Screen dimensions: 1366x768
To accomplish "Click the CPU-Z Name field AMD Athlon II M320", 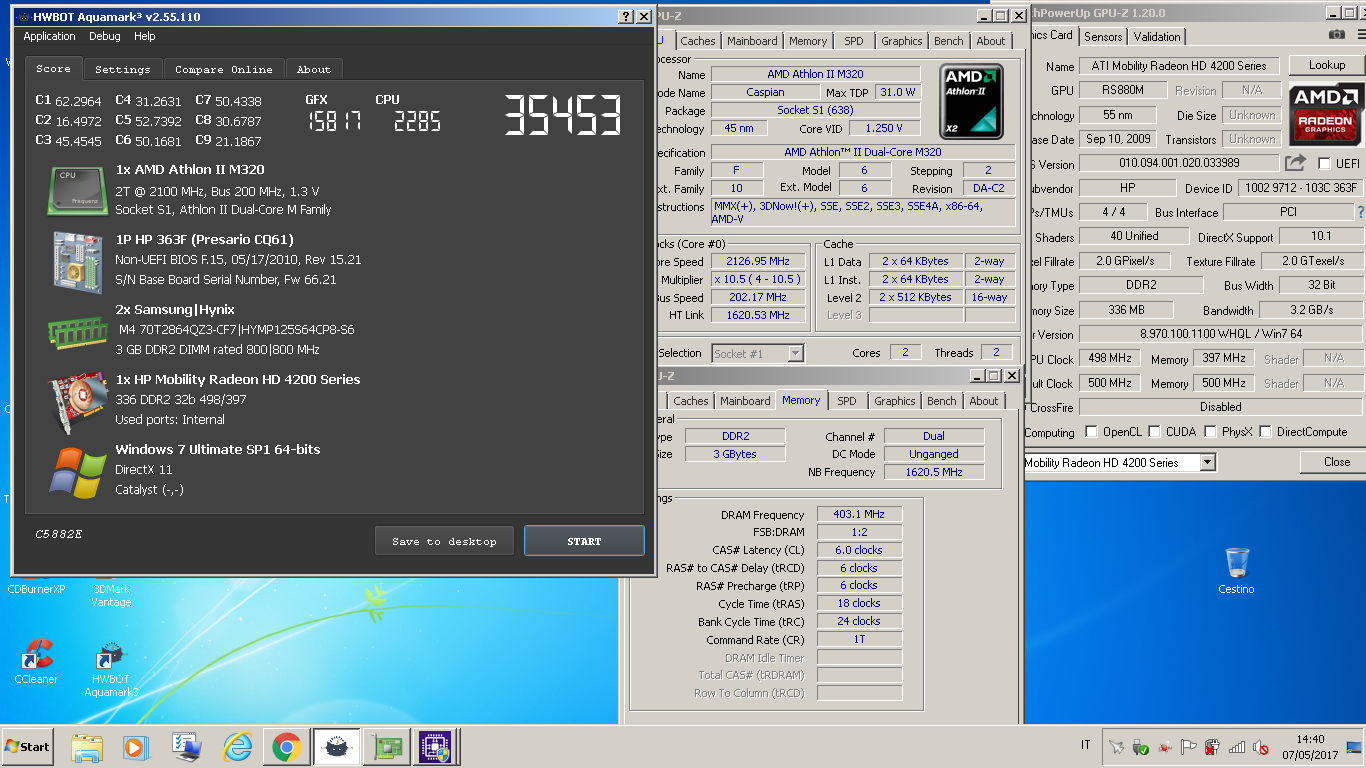I will tap(815, 74).
